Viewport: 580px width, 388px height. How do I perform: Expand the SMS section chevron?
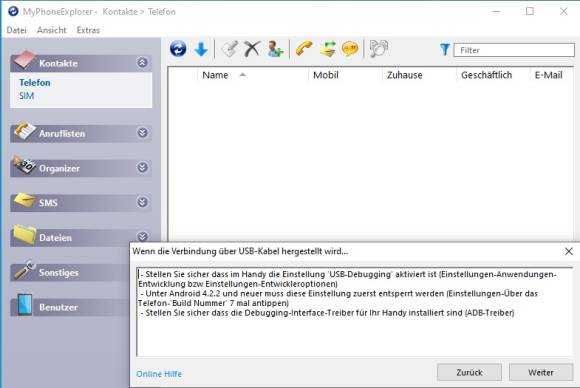pos(142,202)
